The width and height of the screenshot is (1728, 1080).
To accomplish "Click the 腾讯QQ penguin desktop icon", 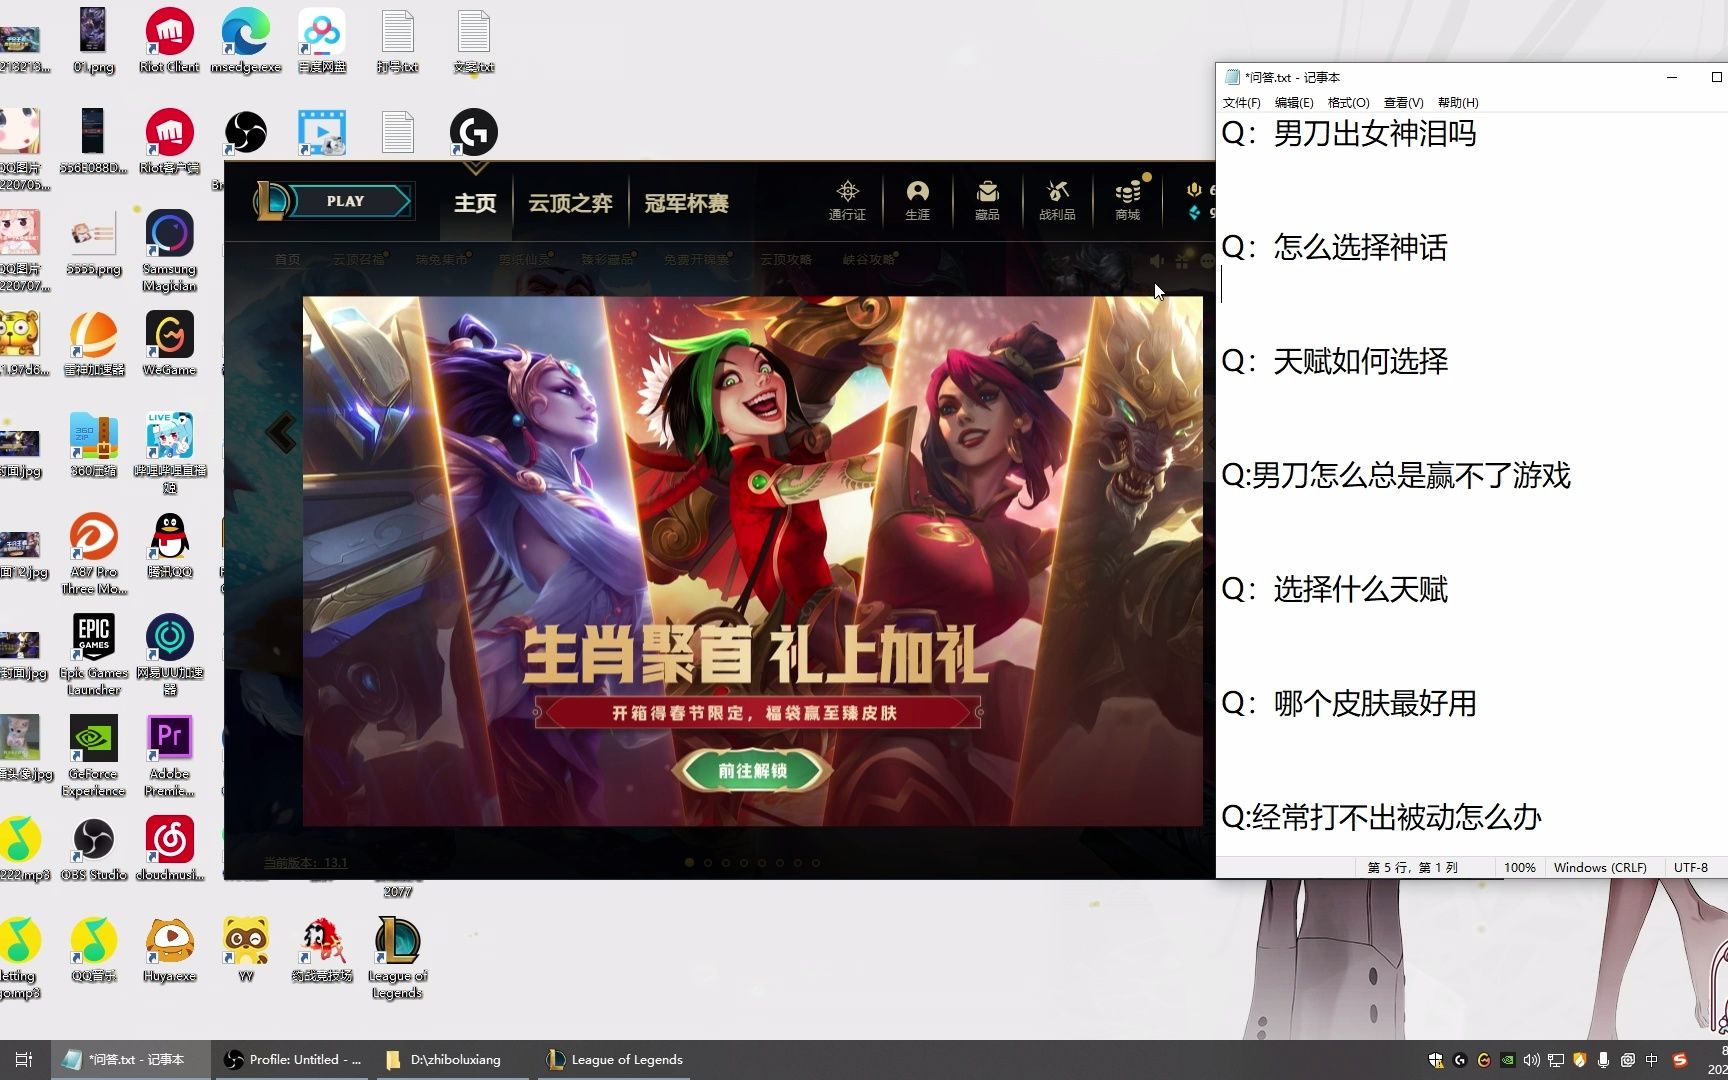I will click(x=169, y=545).
